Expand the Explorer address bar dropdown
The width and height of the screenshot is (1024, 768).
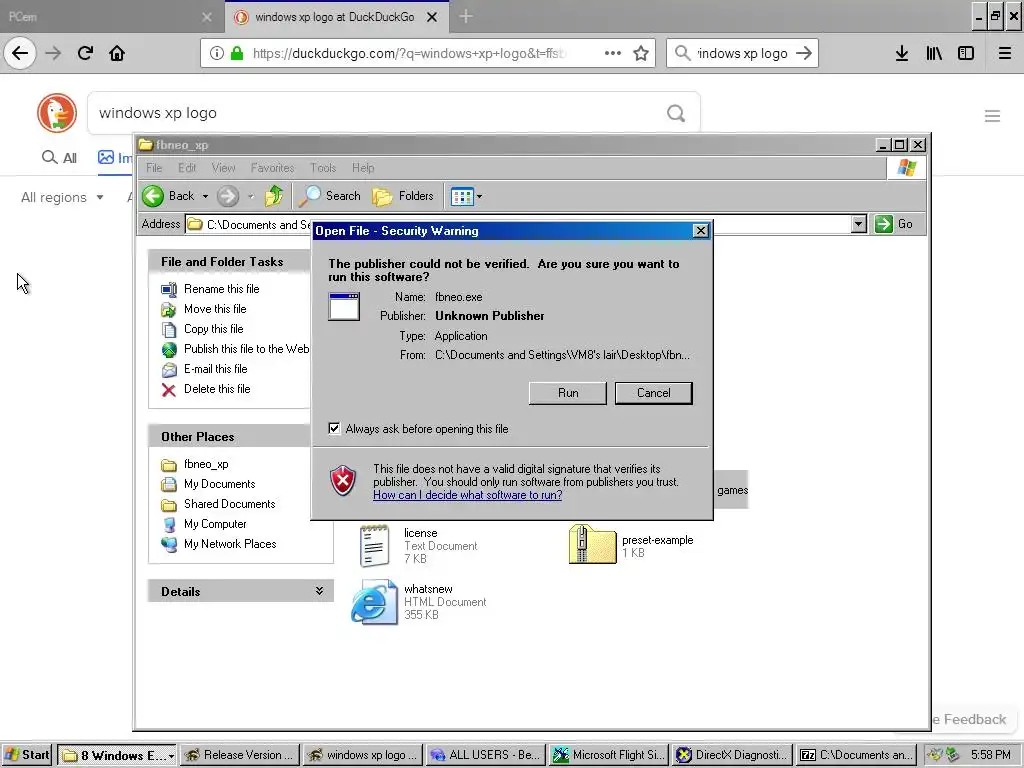coord(859,224)
